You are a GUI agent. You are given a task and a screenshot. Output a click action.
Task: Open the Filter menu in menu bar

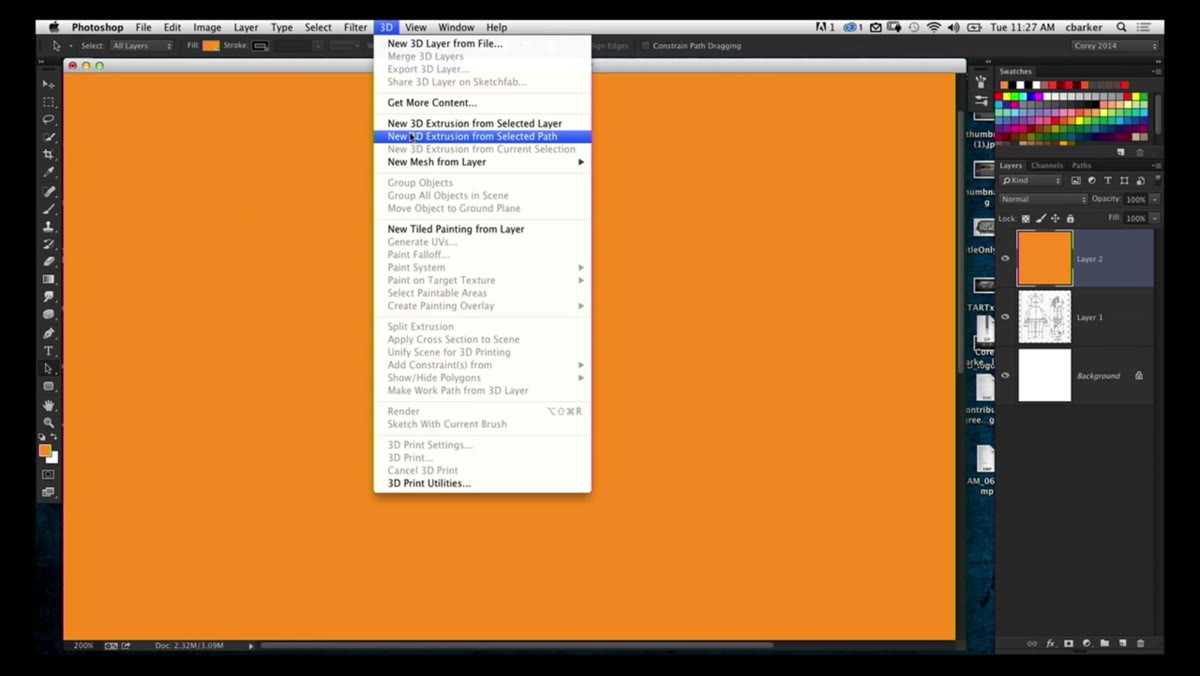355,27
